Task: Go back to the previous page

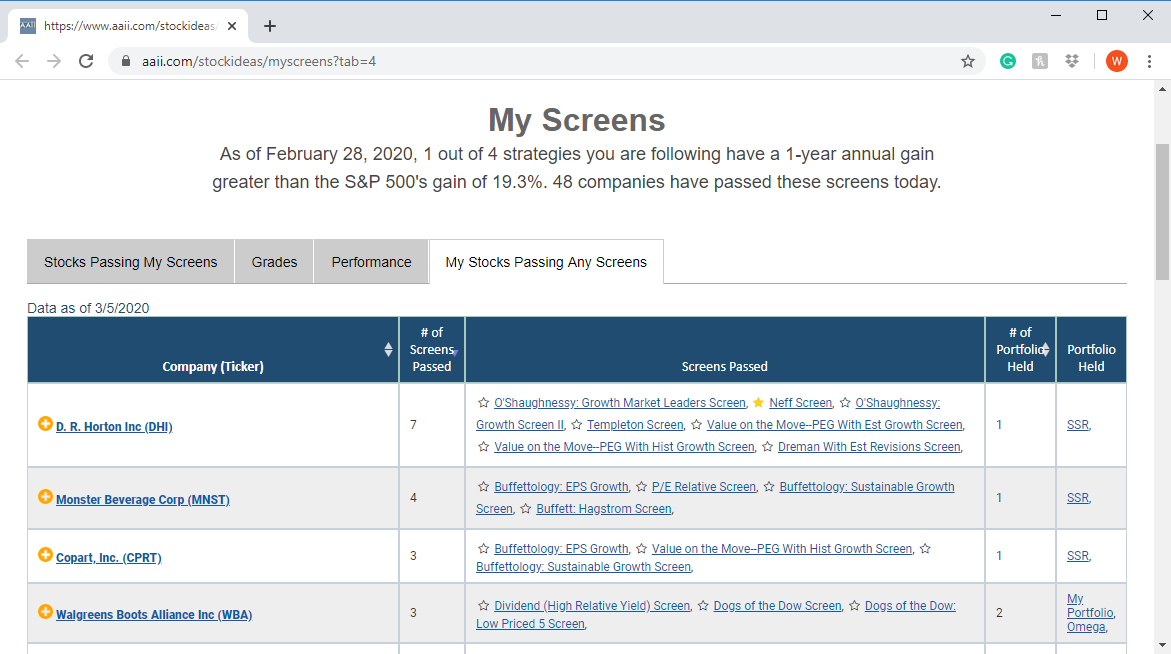Action: point(22,61)
